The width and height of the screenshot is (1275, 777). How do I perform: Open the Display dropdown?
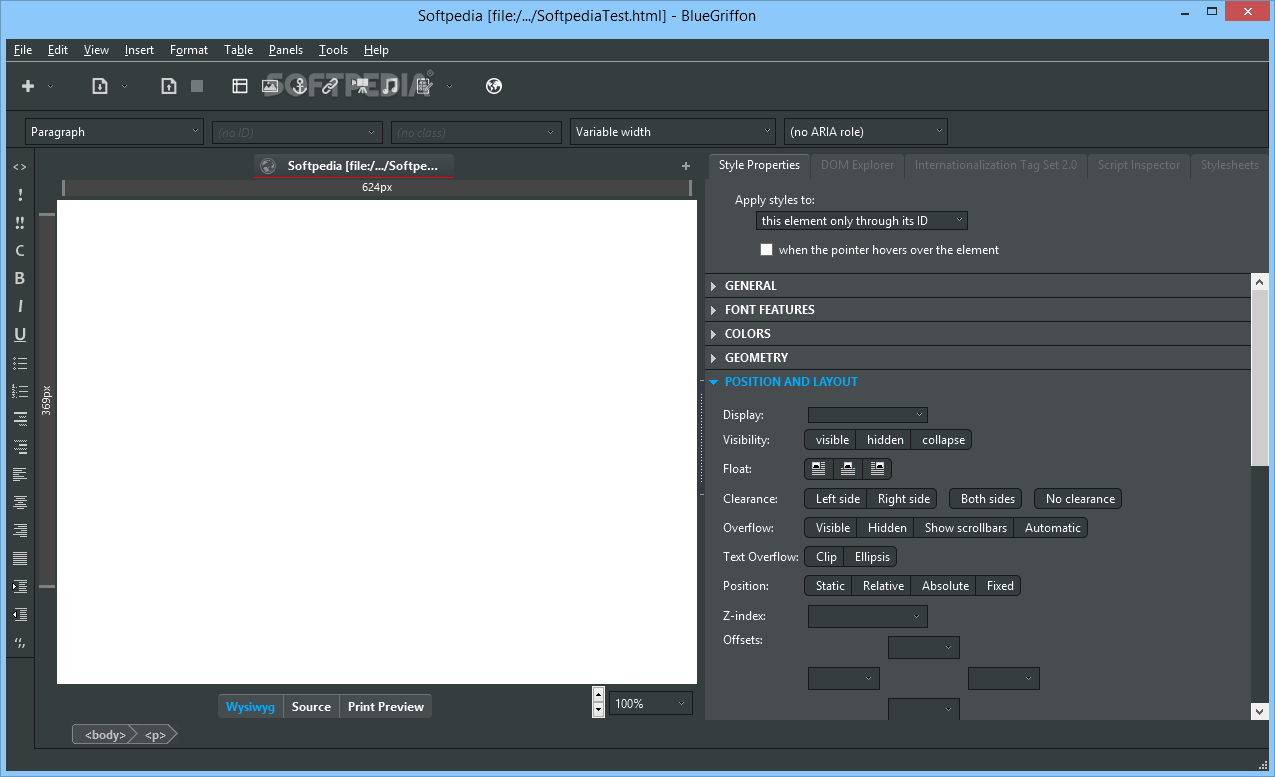coord(867,415)
